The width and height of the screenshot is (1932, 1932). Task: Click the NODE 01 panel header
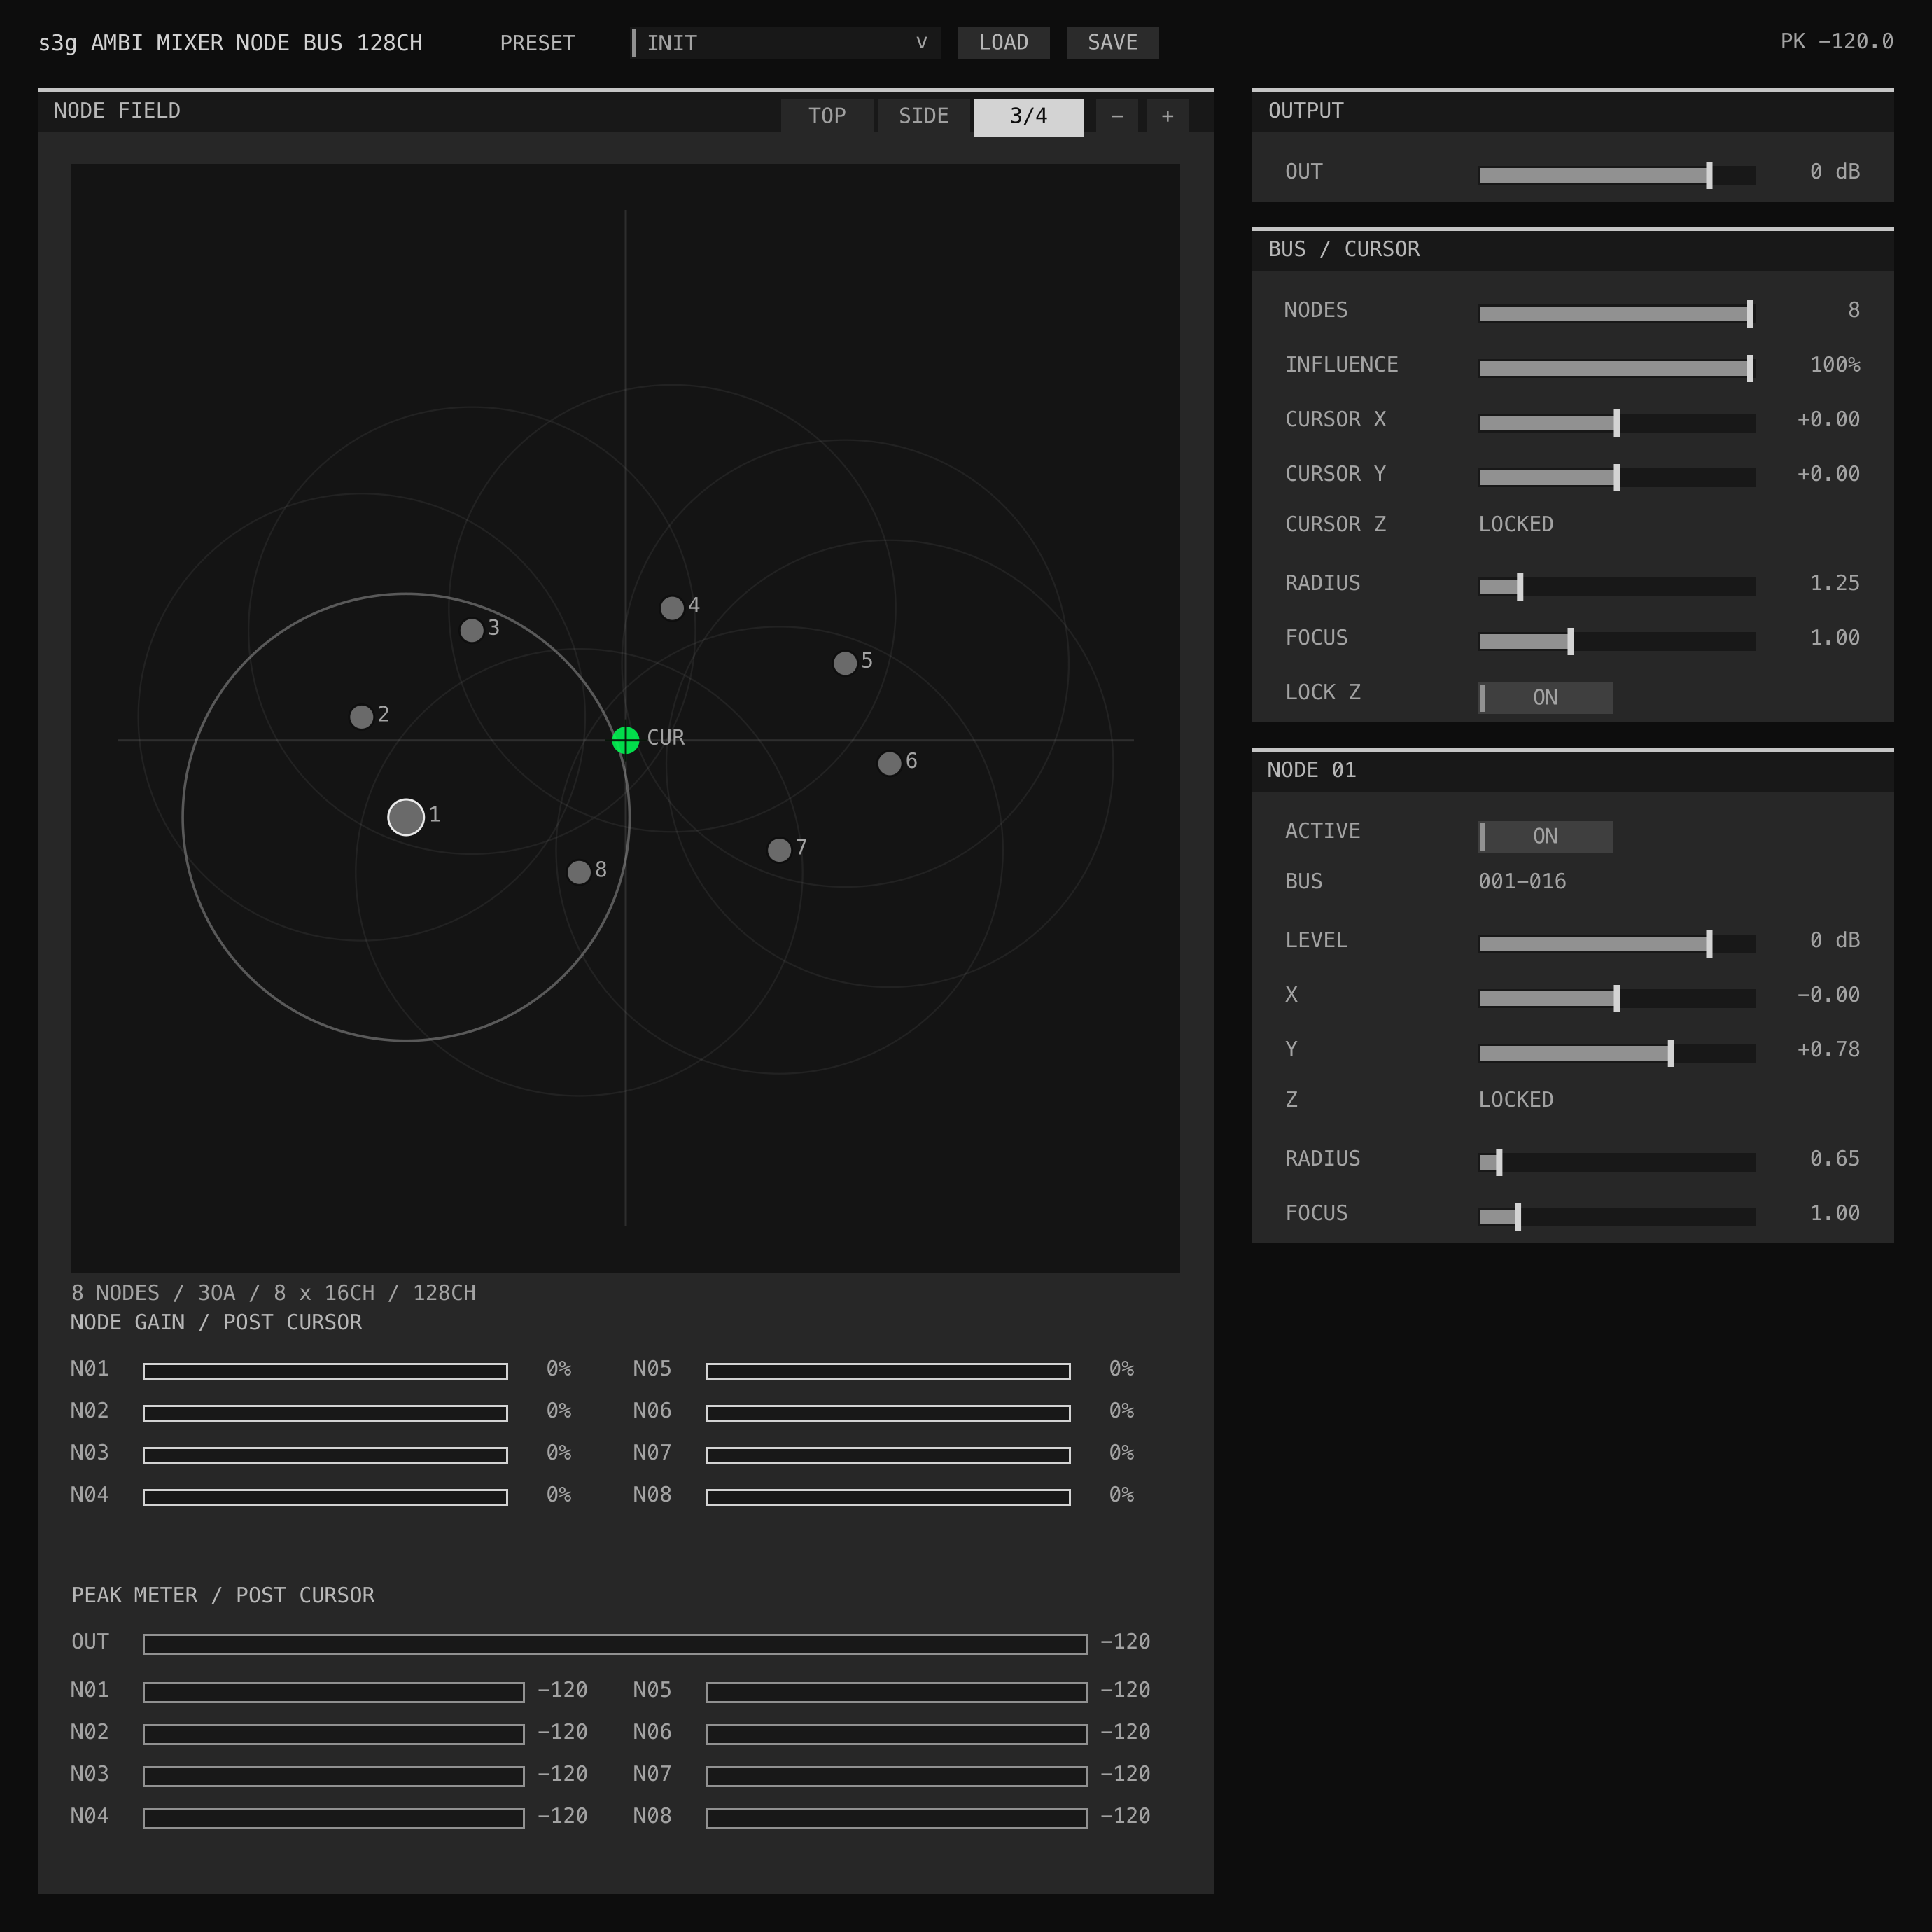point(1572,770)
